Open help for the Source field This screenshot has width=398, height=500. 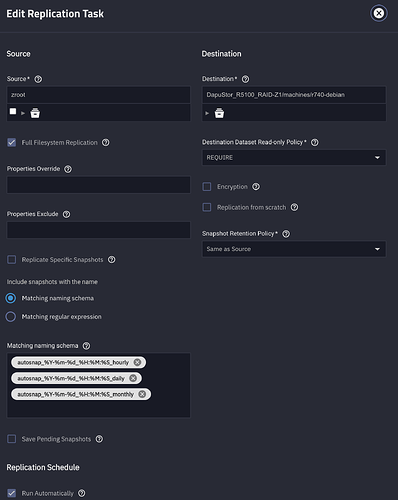(38, 79)
